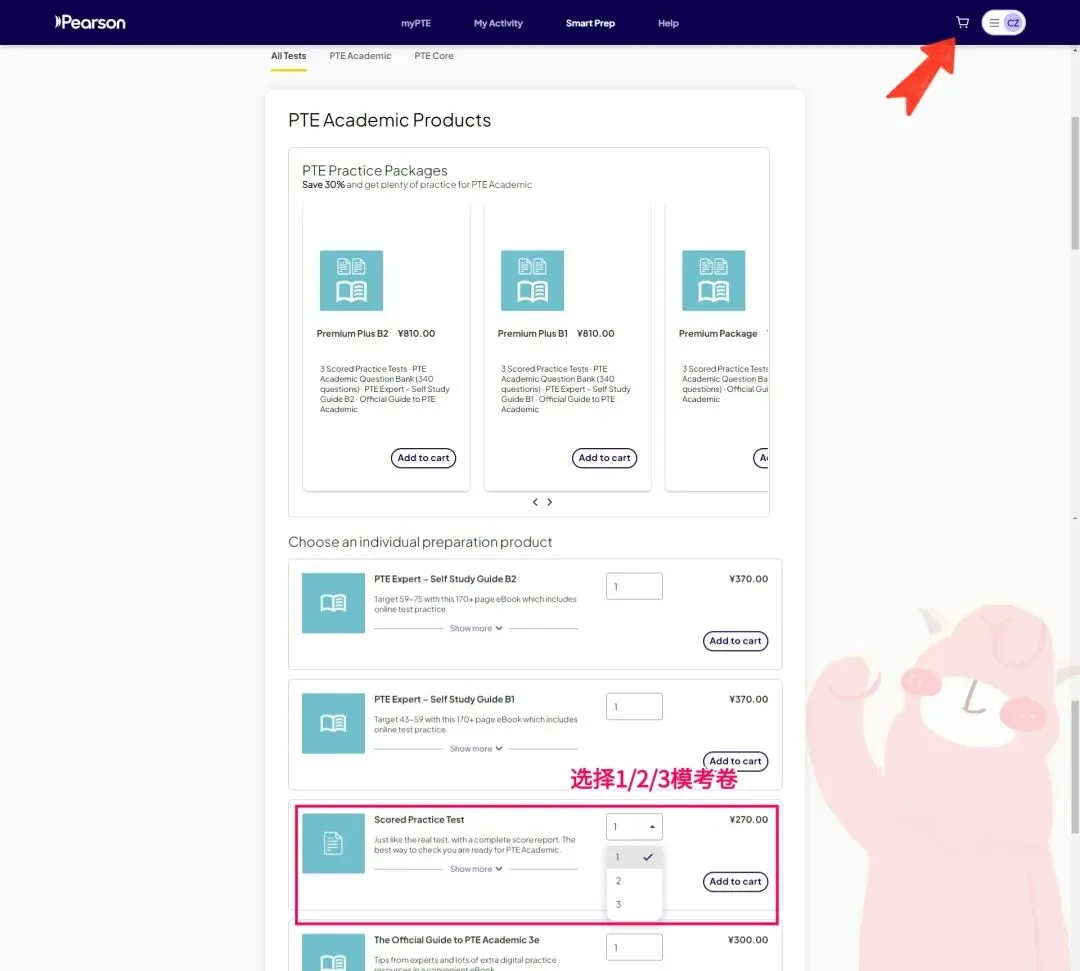Click the Self Study Guide B2 icon
Screen dimensions: 1080x971
pyautogui.click(x=333, y=603)
